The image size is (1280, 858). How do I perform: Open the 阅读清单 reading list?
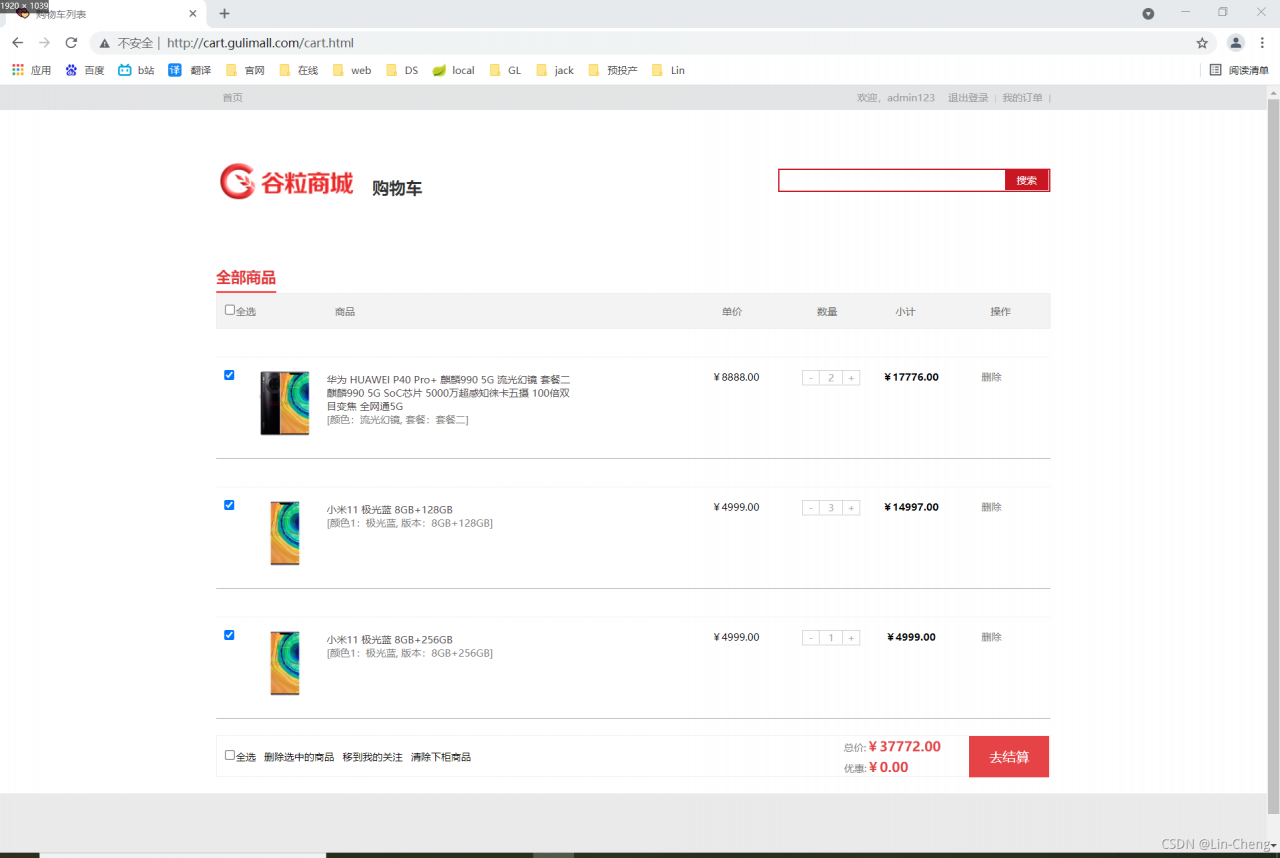pos(1238,70)
